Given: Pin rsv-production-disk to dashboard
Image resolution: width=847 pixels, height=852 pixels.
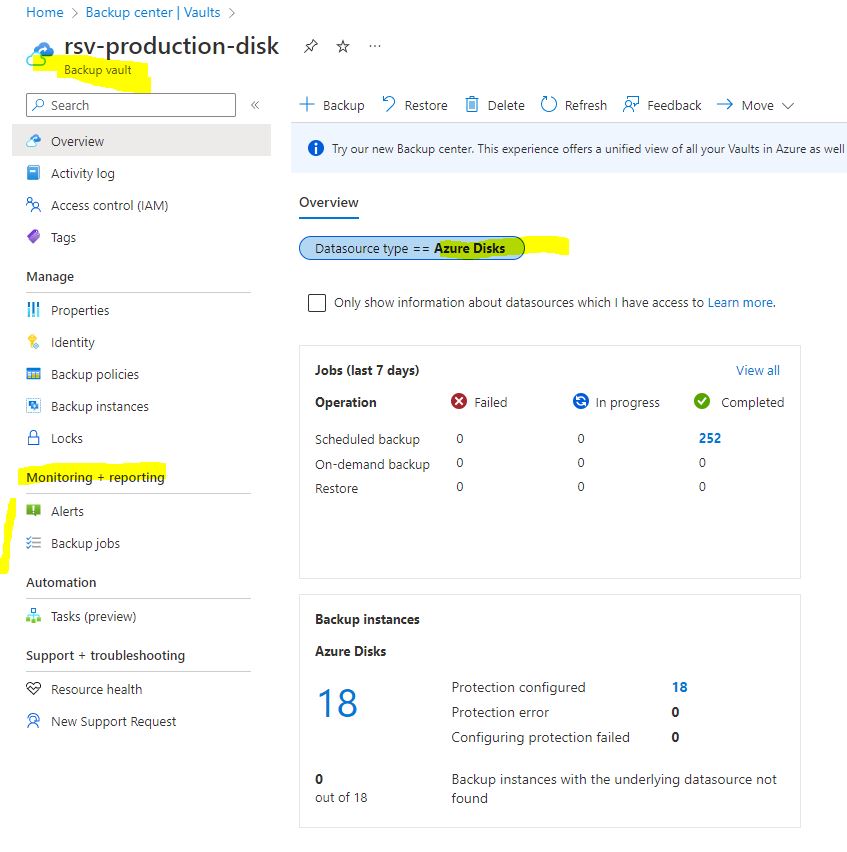Looking at the screenshot, I should tap(310, 46).
